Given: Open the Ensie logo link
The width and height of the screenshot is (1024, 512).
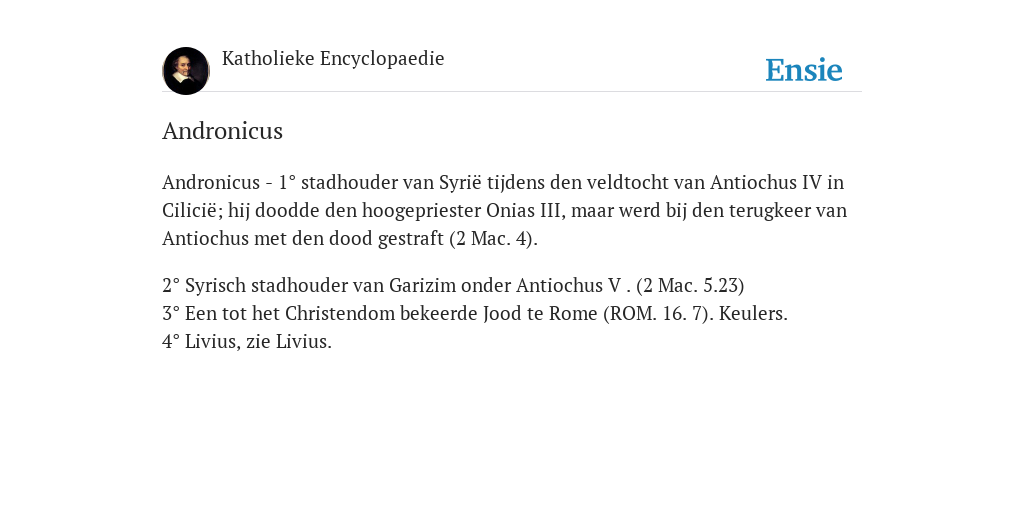Looking at the screenshot, I should [804, 70].
